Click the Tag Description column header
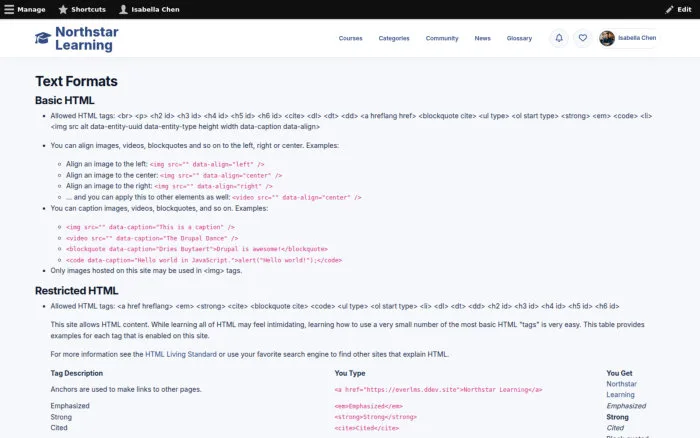The image size is (700, 438). point(77,373)
